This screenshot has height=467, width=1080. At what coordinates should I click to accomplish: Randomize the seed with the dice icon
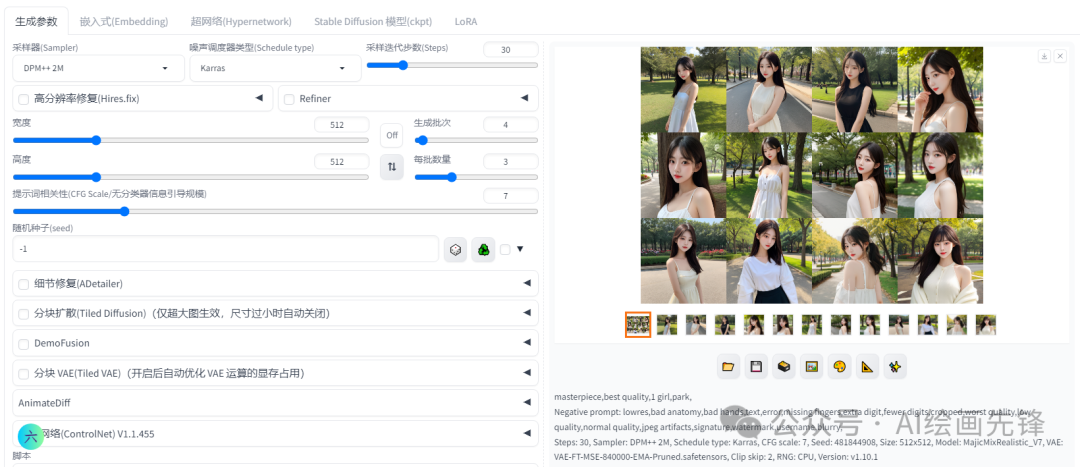pyautogui.click(x=455, y=250)
